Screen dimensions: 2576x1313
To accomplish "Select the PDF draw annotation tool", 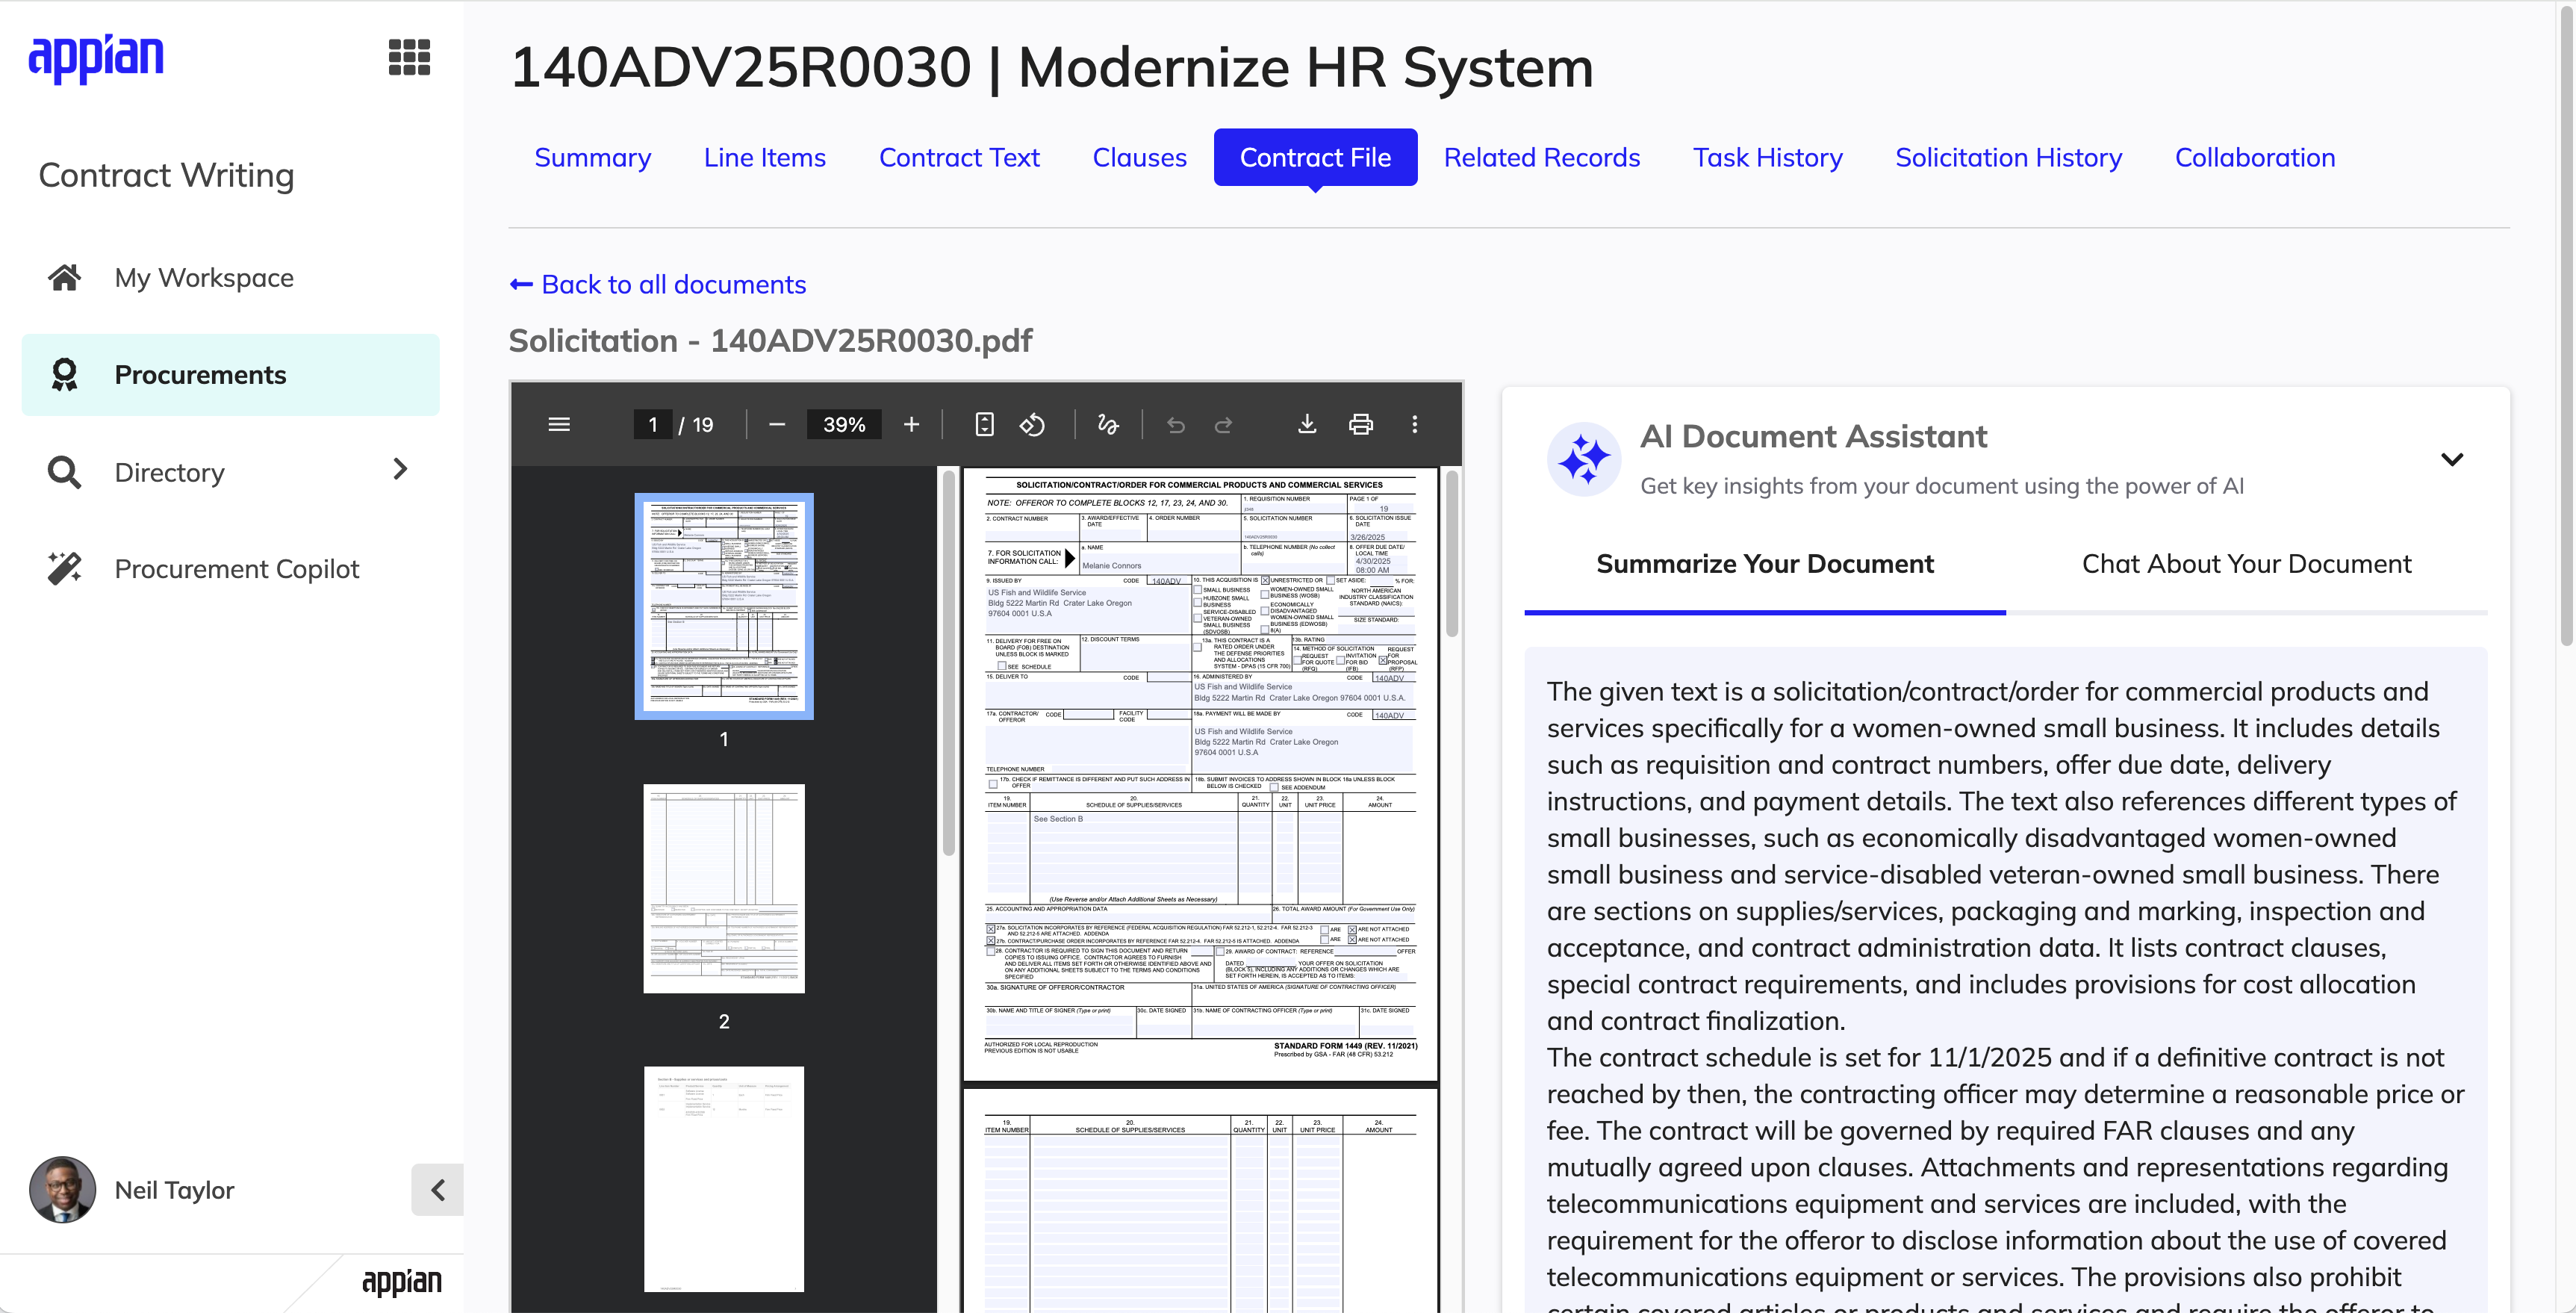I will [1107, 424].
